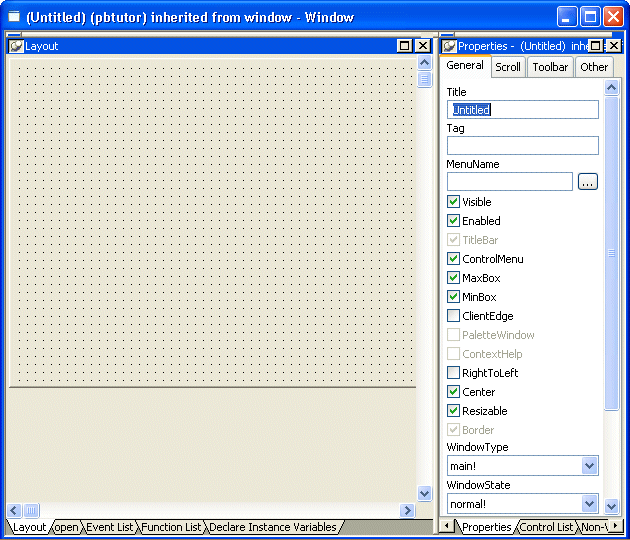Select the partly hidden Non-V tab
The width and height of the screenshot is (630, 540).
coord(594,527)
